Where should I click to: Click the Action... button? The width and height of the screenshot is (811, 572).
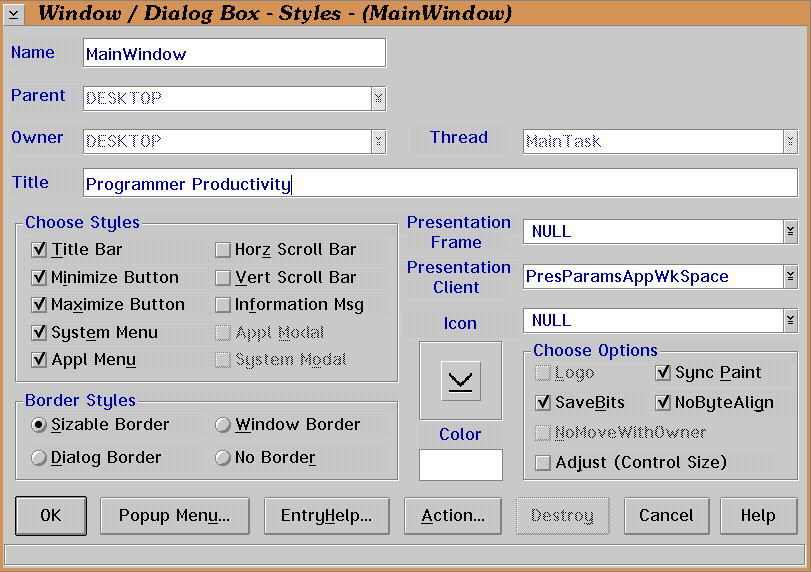[453, 516]
